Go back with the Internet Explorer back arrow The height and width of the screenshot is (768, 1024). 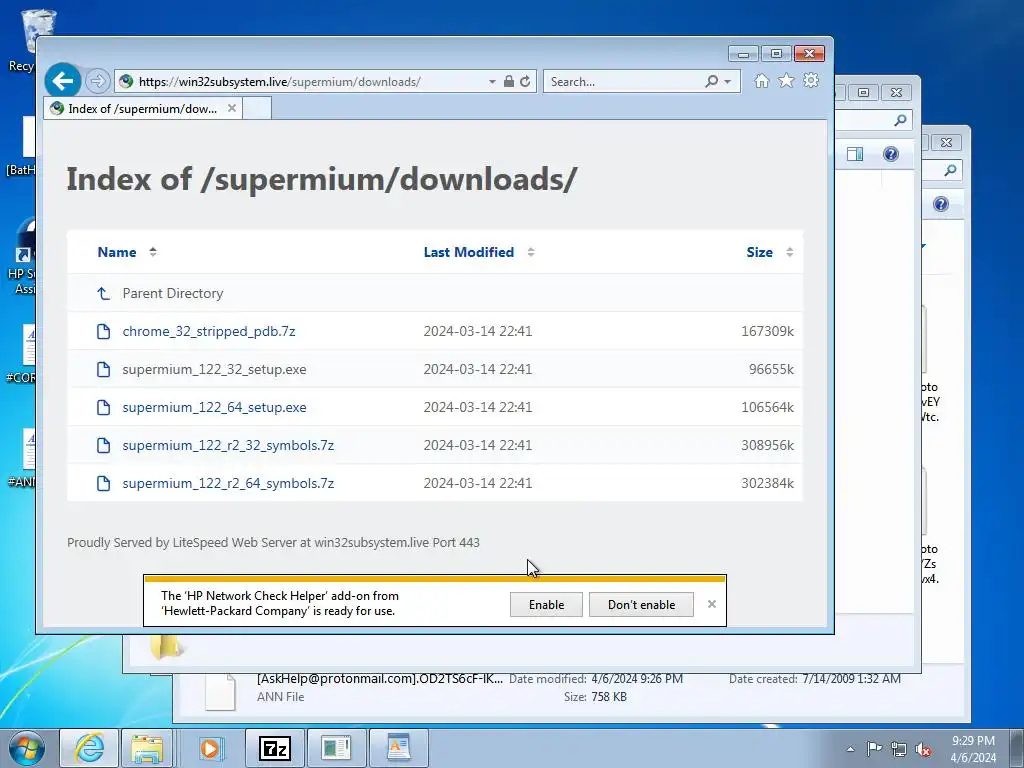[63, 82]
